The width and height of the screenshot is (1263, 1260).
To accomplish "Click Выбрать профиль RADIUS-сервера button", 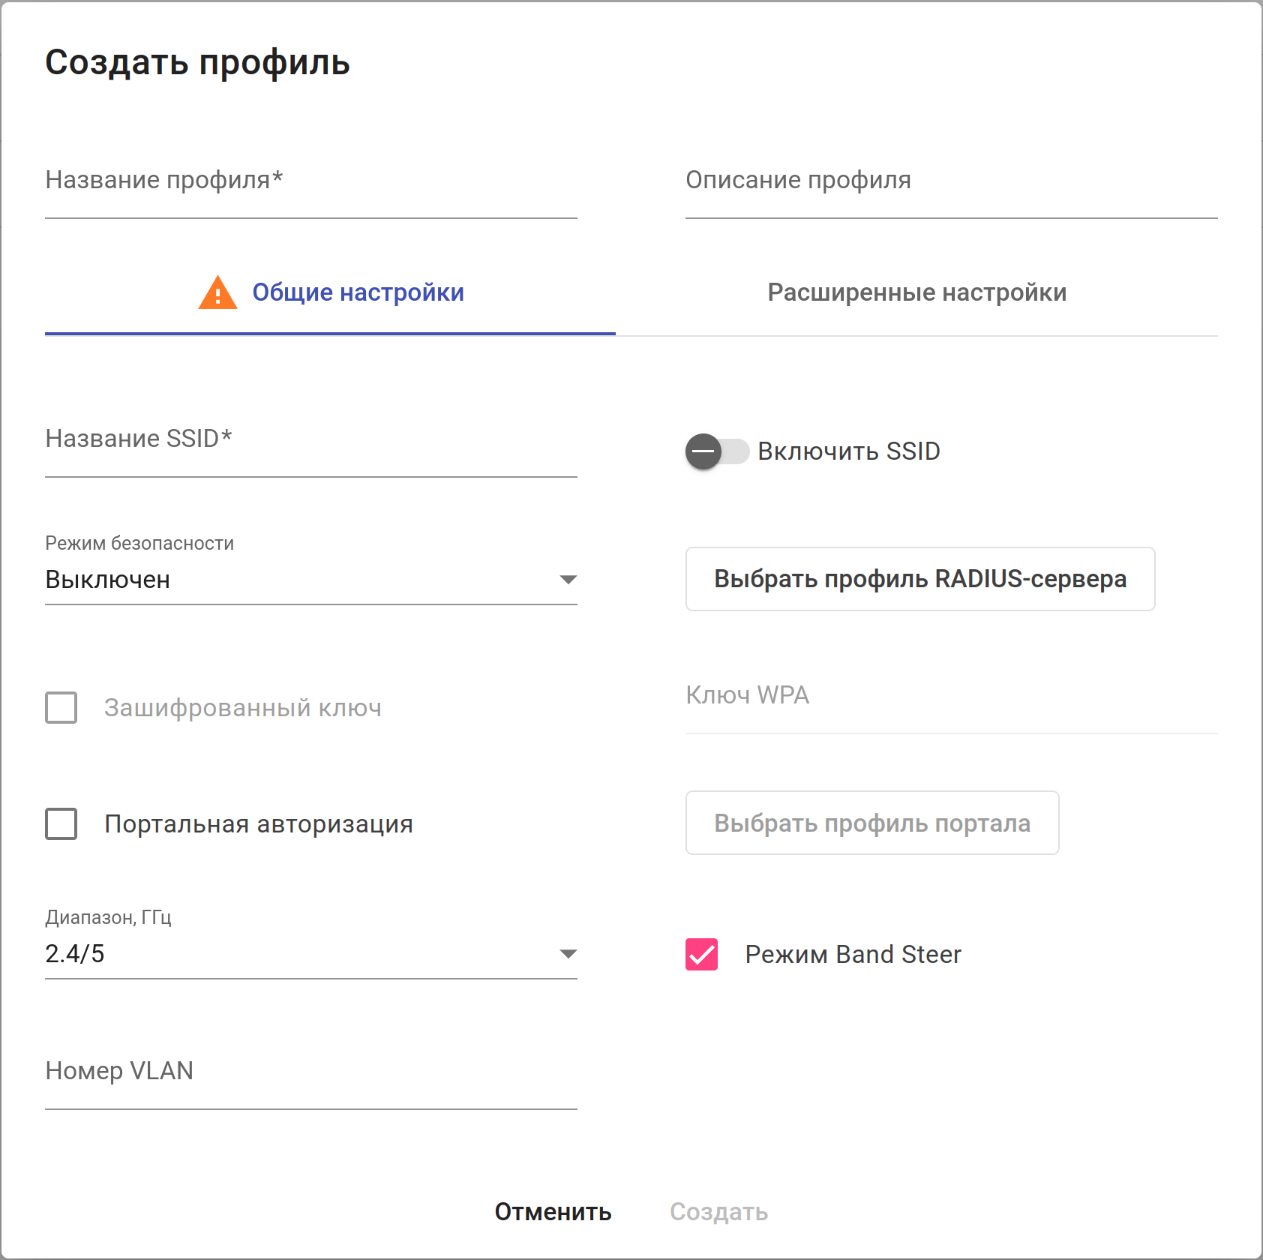I will [920, 579].
